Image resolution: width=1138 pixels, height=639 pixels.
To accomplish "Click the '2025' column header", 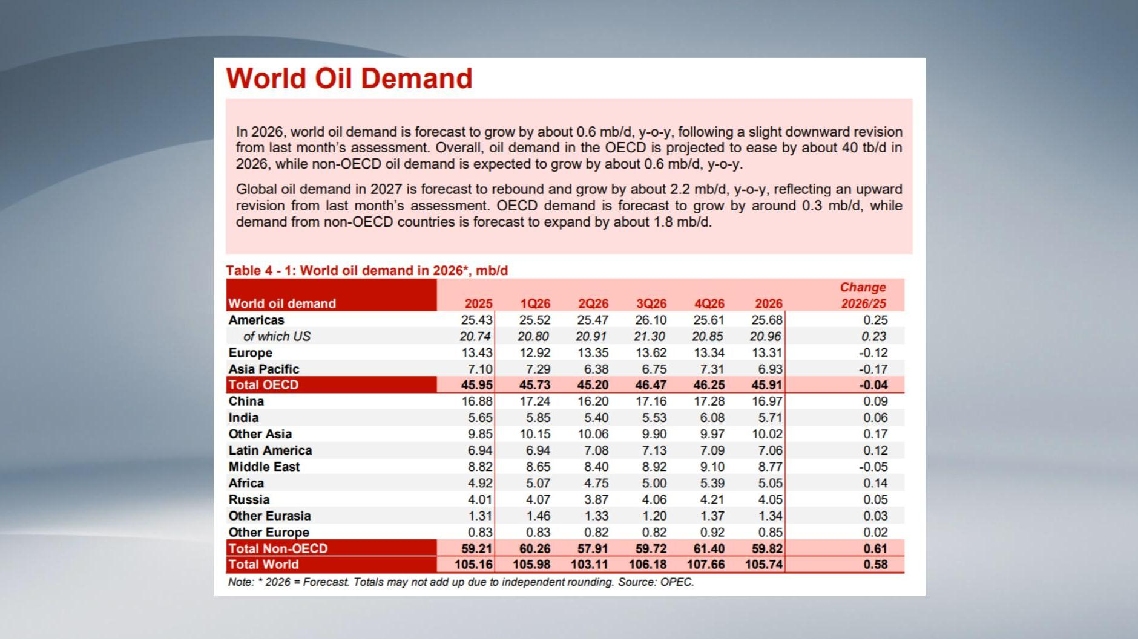I will (478, 304).
